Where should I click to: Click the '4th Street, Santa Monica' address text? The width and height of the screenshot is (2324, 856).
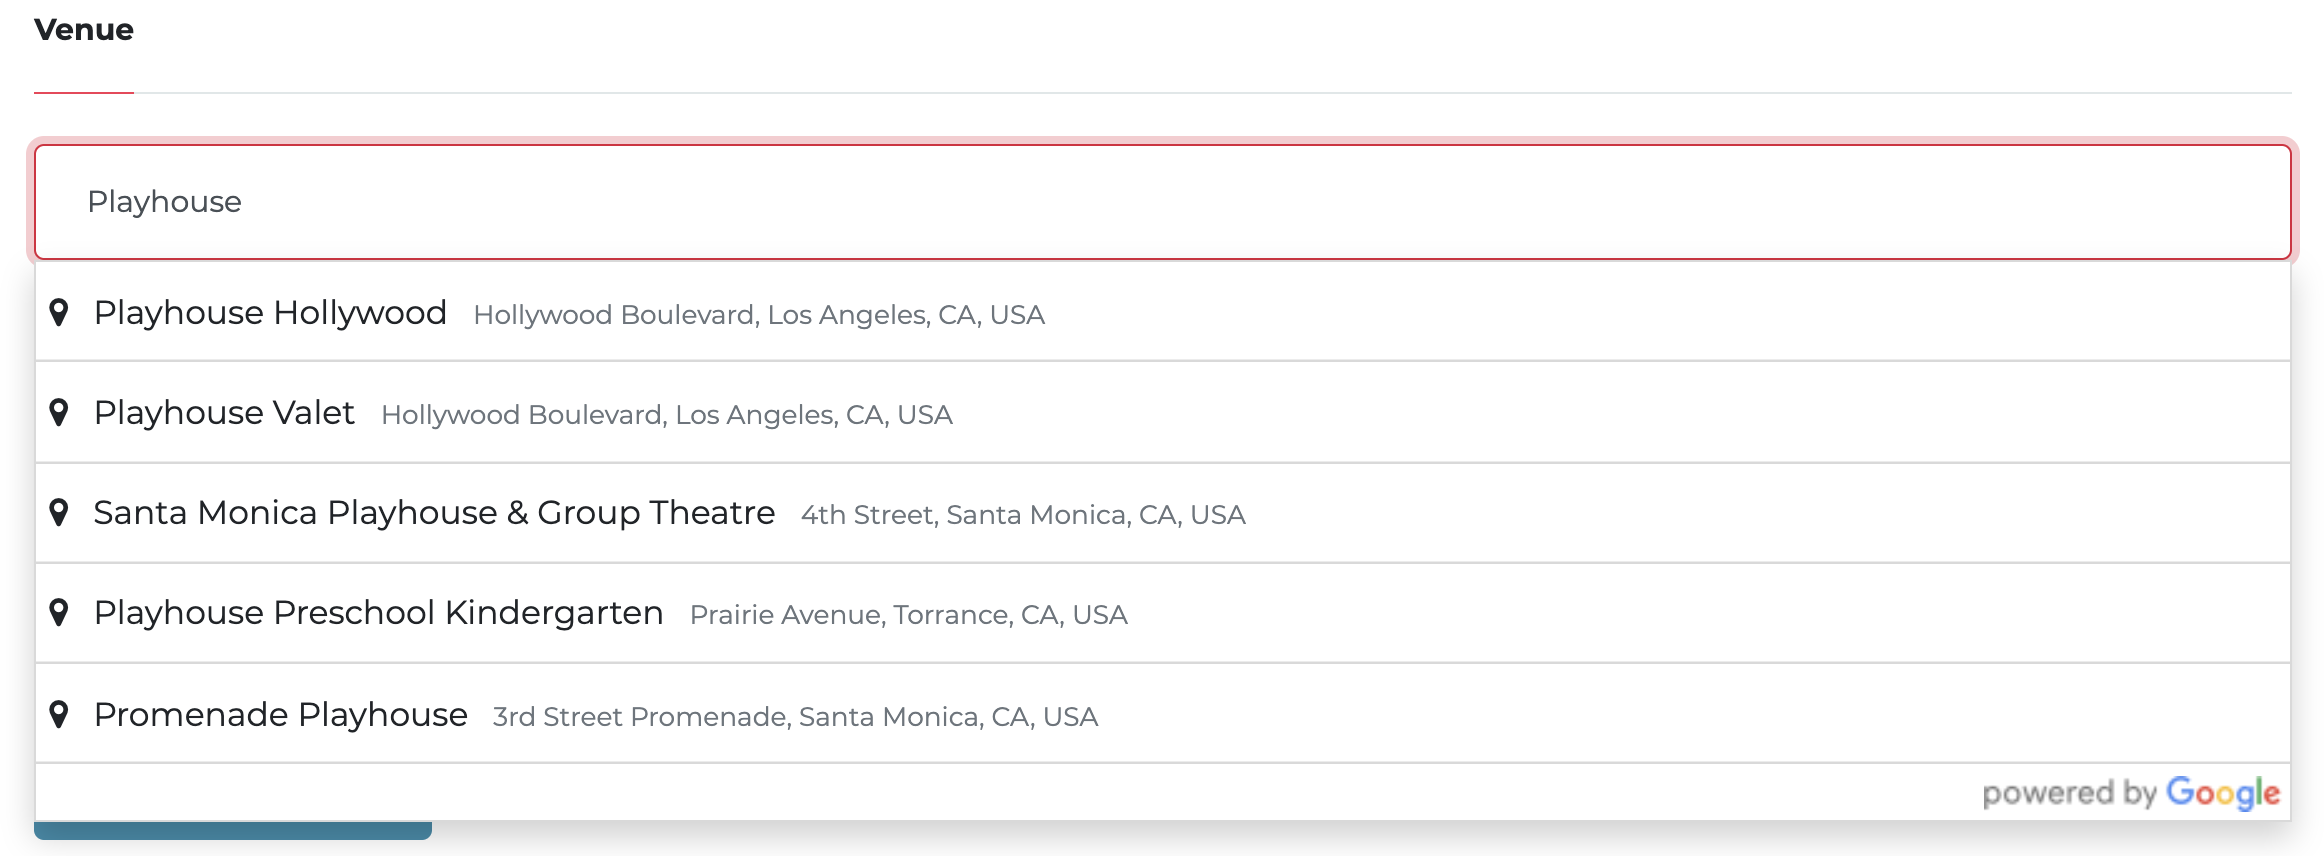(x=1023, y=515)
